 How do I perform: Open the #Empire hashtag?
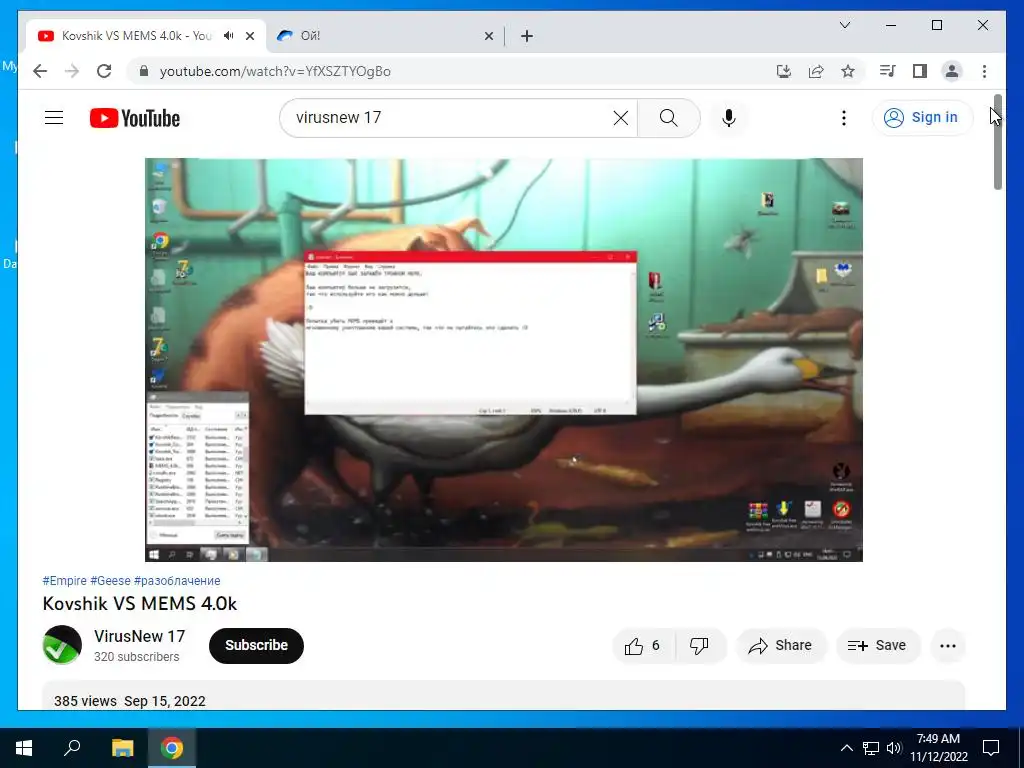pos(64,581)
